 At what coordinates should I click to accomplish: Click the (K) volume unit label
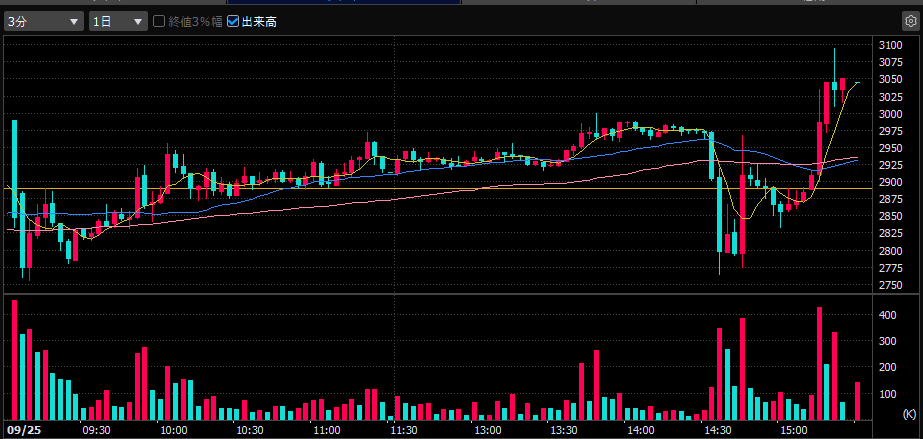[909, 413]
